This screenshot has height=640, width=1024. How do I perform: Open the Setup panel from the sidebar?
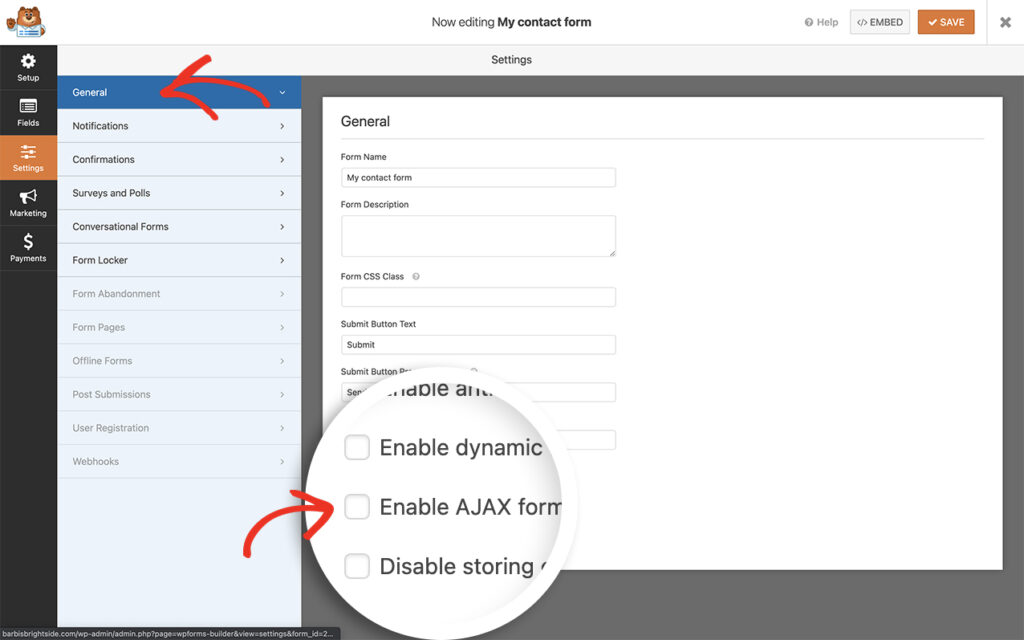click(x=27, y=68)
